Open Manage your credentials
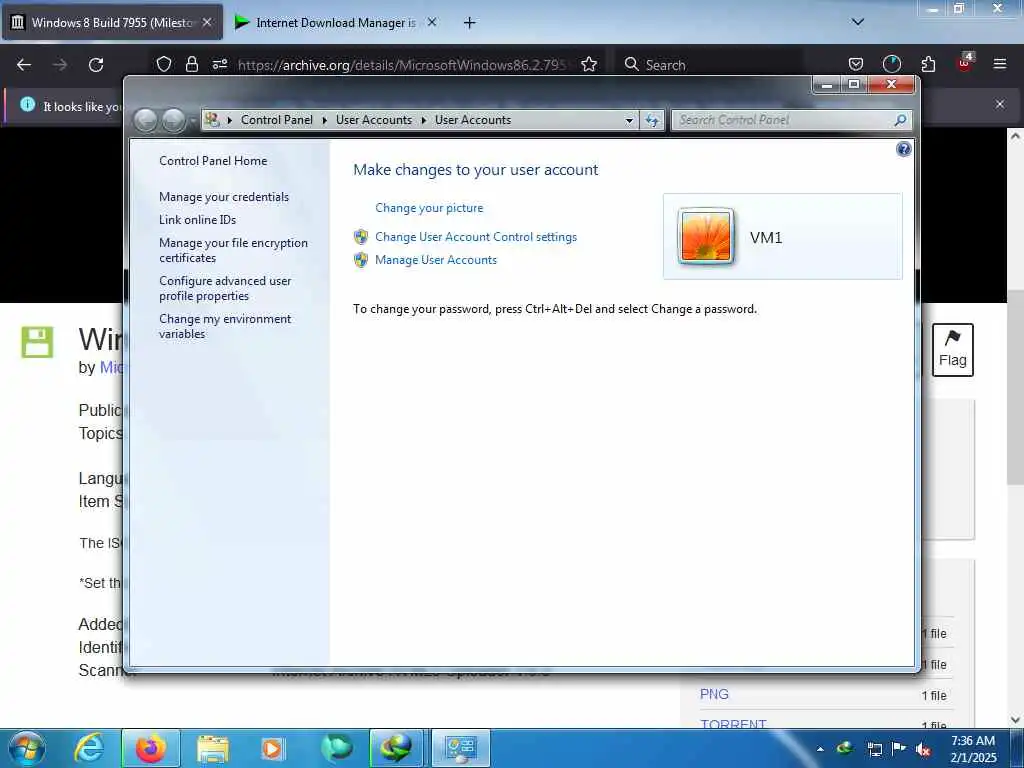This screenshot has width=1024, height=768. pos(223,197)
